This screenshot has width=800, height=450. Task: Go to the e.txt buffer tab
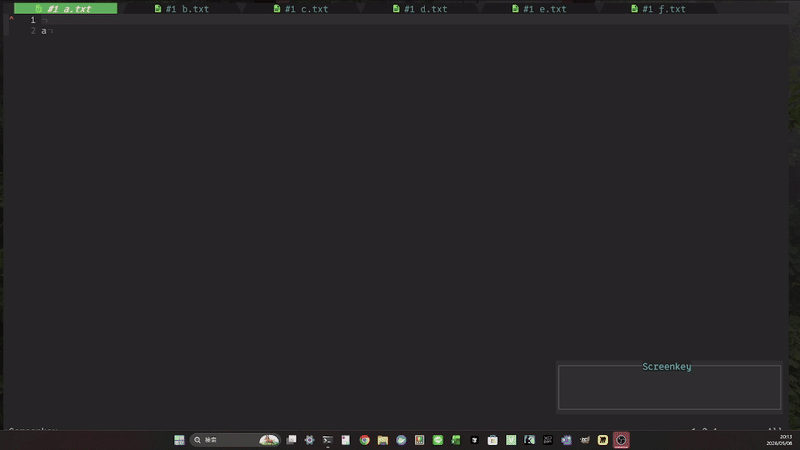pyautogui.click(x=539, y=9)
